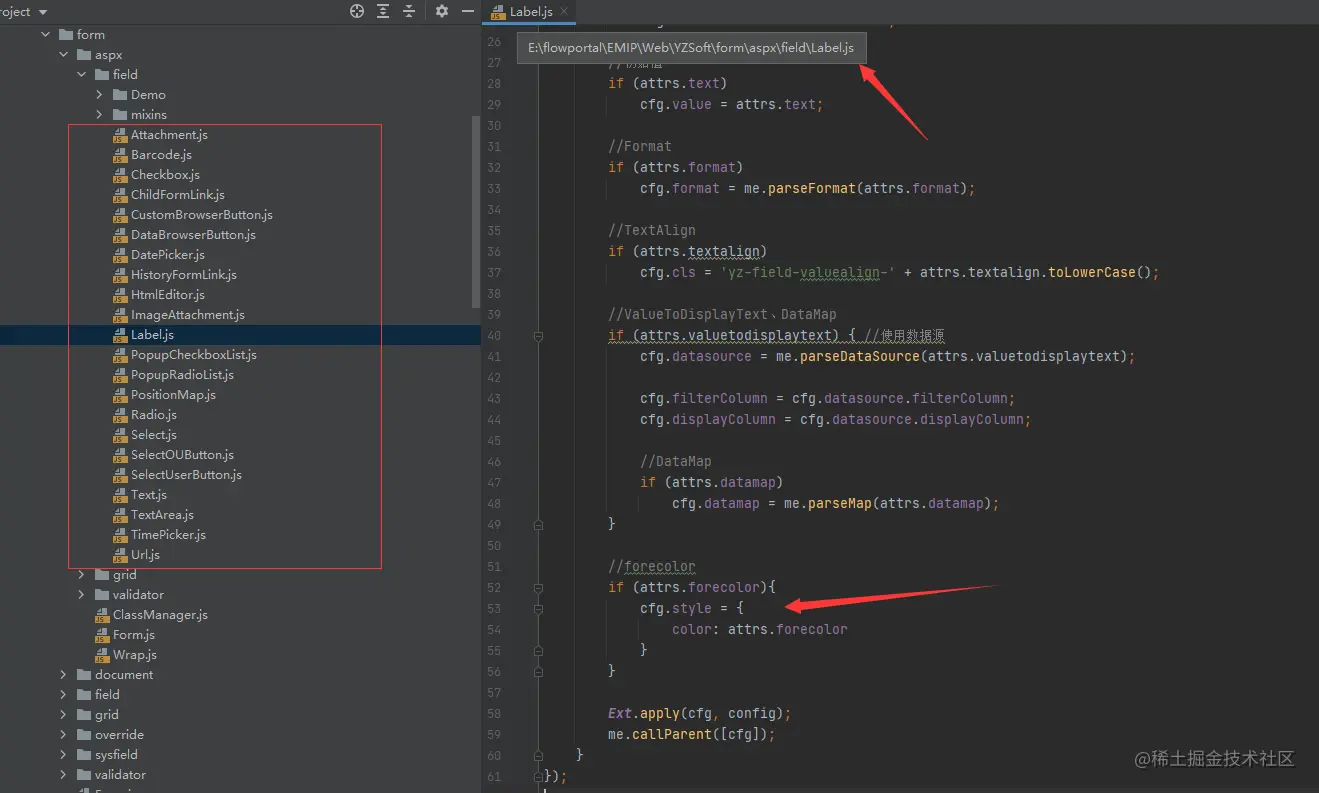The height and width of the screenshot is (793, 1319).
Task: Fold the code block at line 40
Action: tap(538, 336)
